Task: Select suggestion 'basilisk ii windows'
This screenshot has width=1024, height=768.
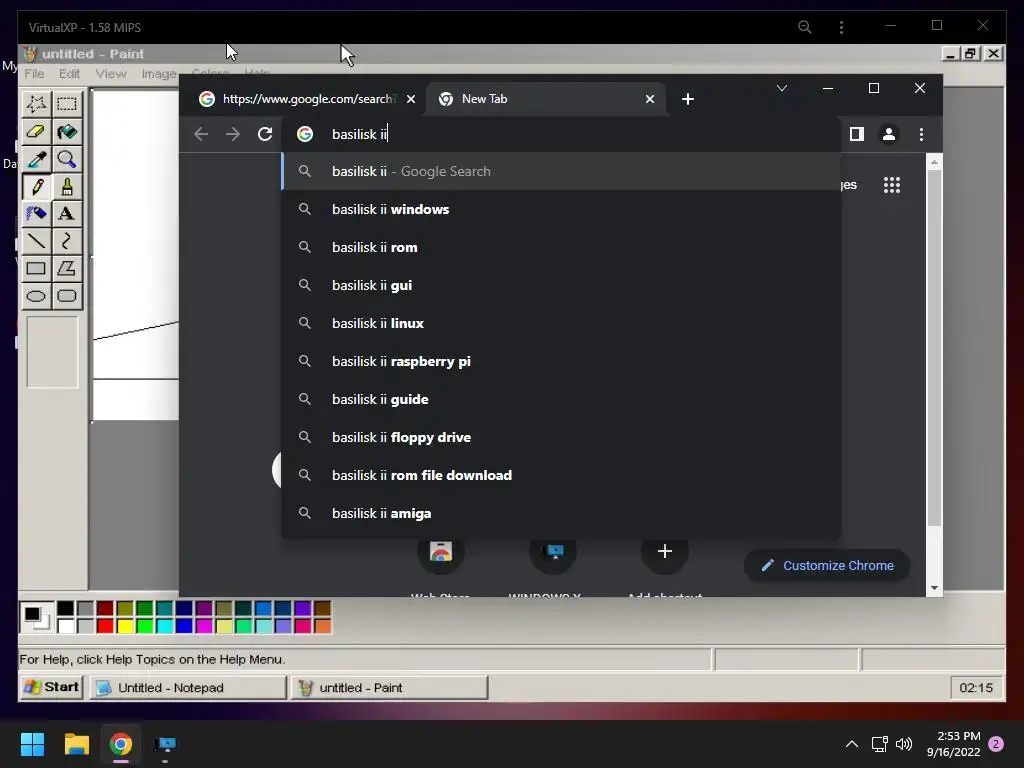Action: tap(561, 209)
